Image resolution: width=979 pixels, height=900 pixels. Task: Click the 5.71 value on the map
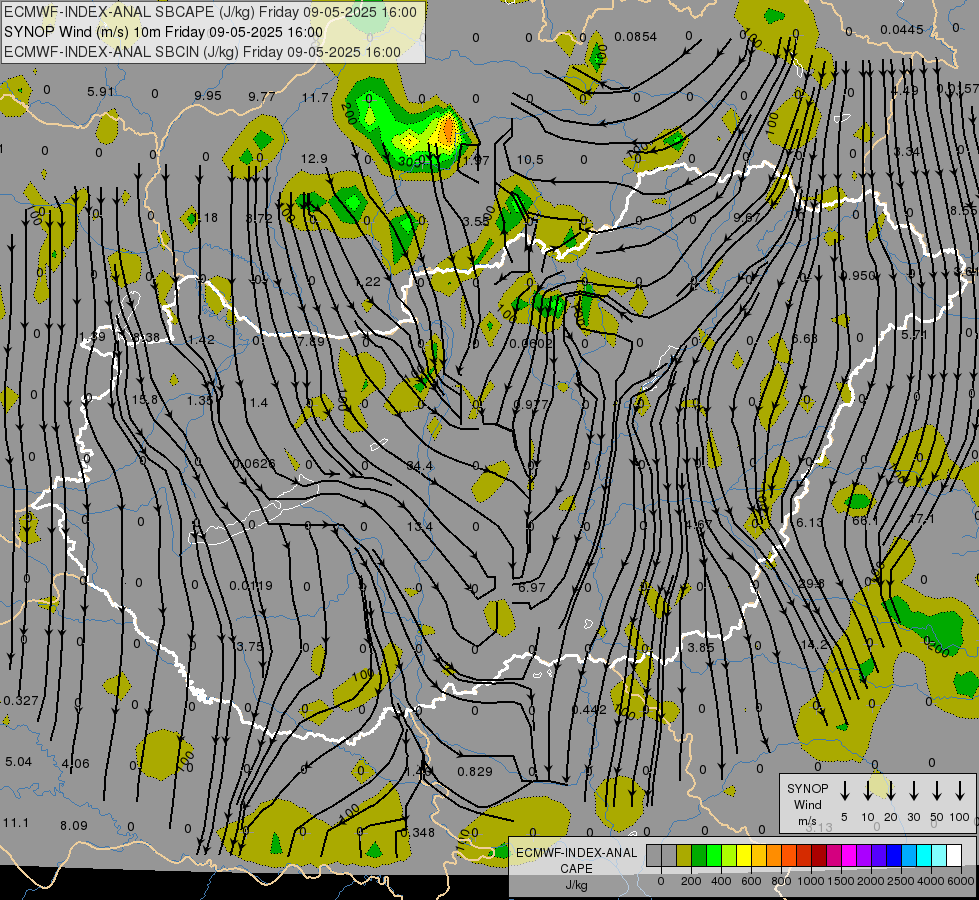[914, 335]
